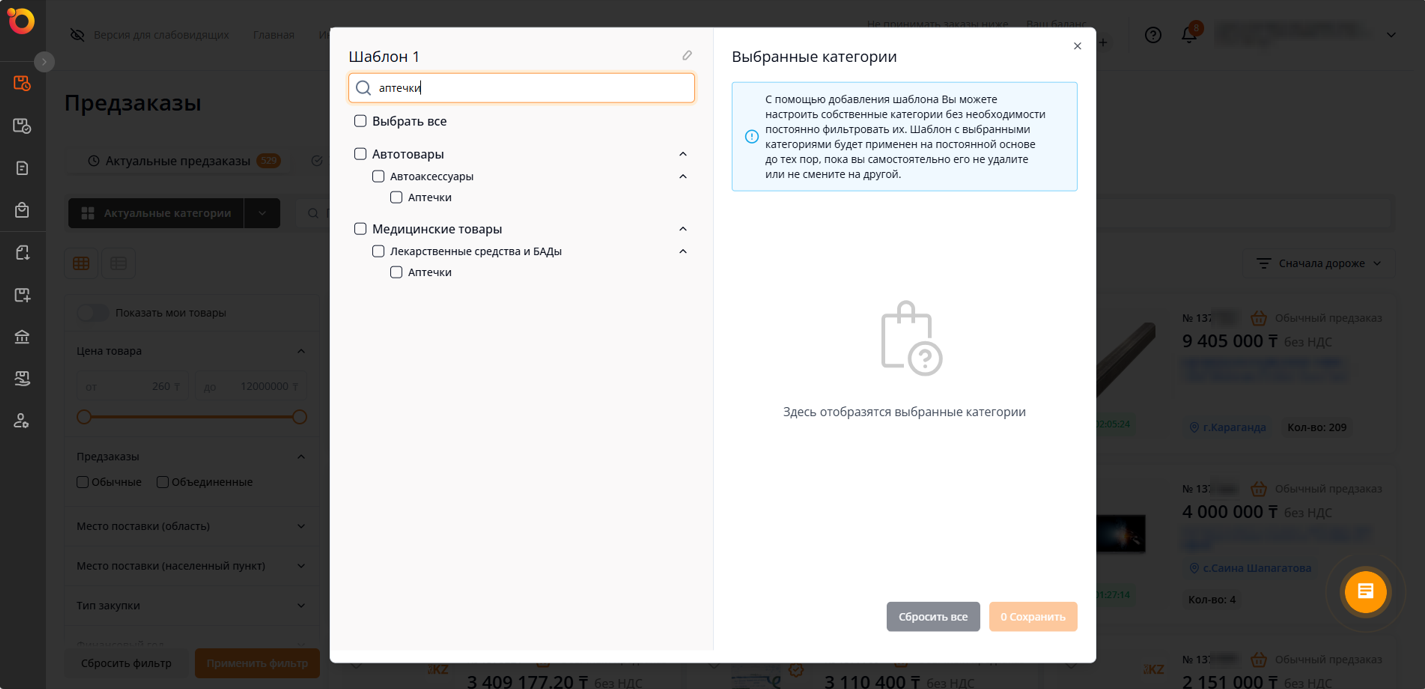Click the logo icon at top left
This screenshot has height=689, width=1425.
coord(21,21)
